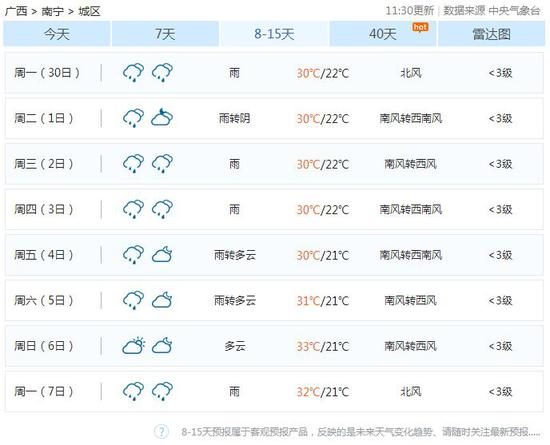Click the 30℃/21℃ temperature for 周五
Screen dimensions: 550x445
pyautogui.click(x=323, y=255)
